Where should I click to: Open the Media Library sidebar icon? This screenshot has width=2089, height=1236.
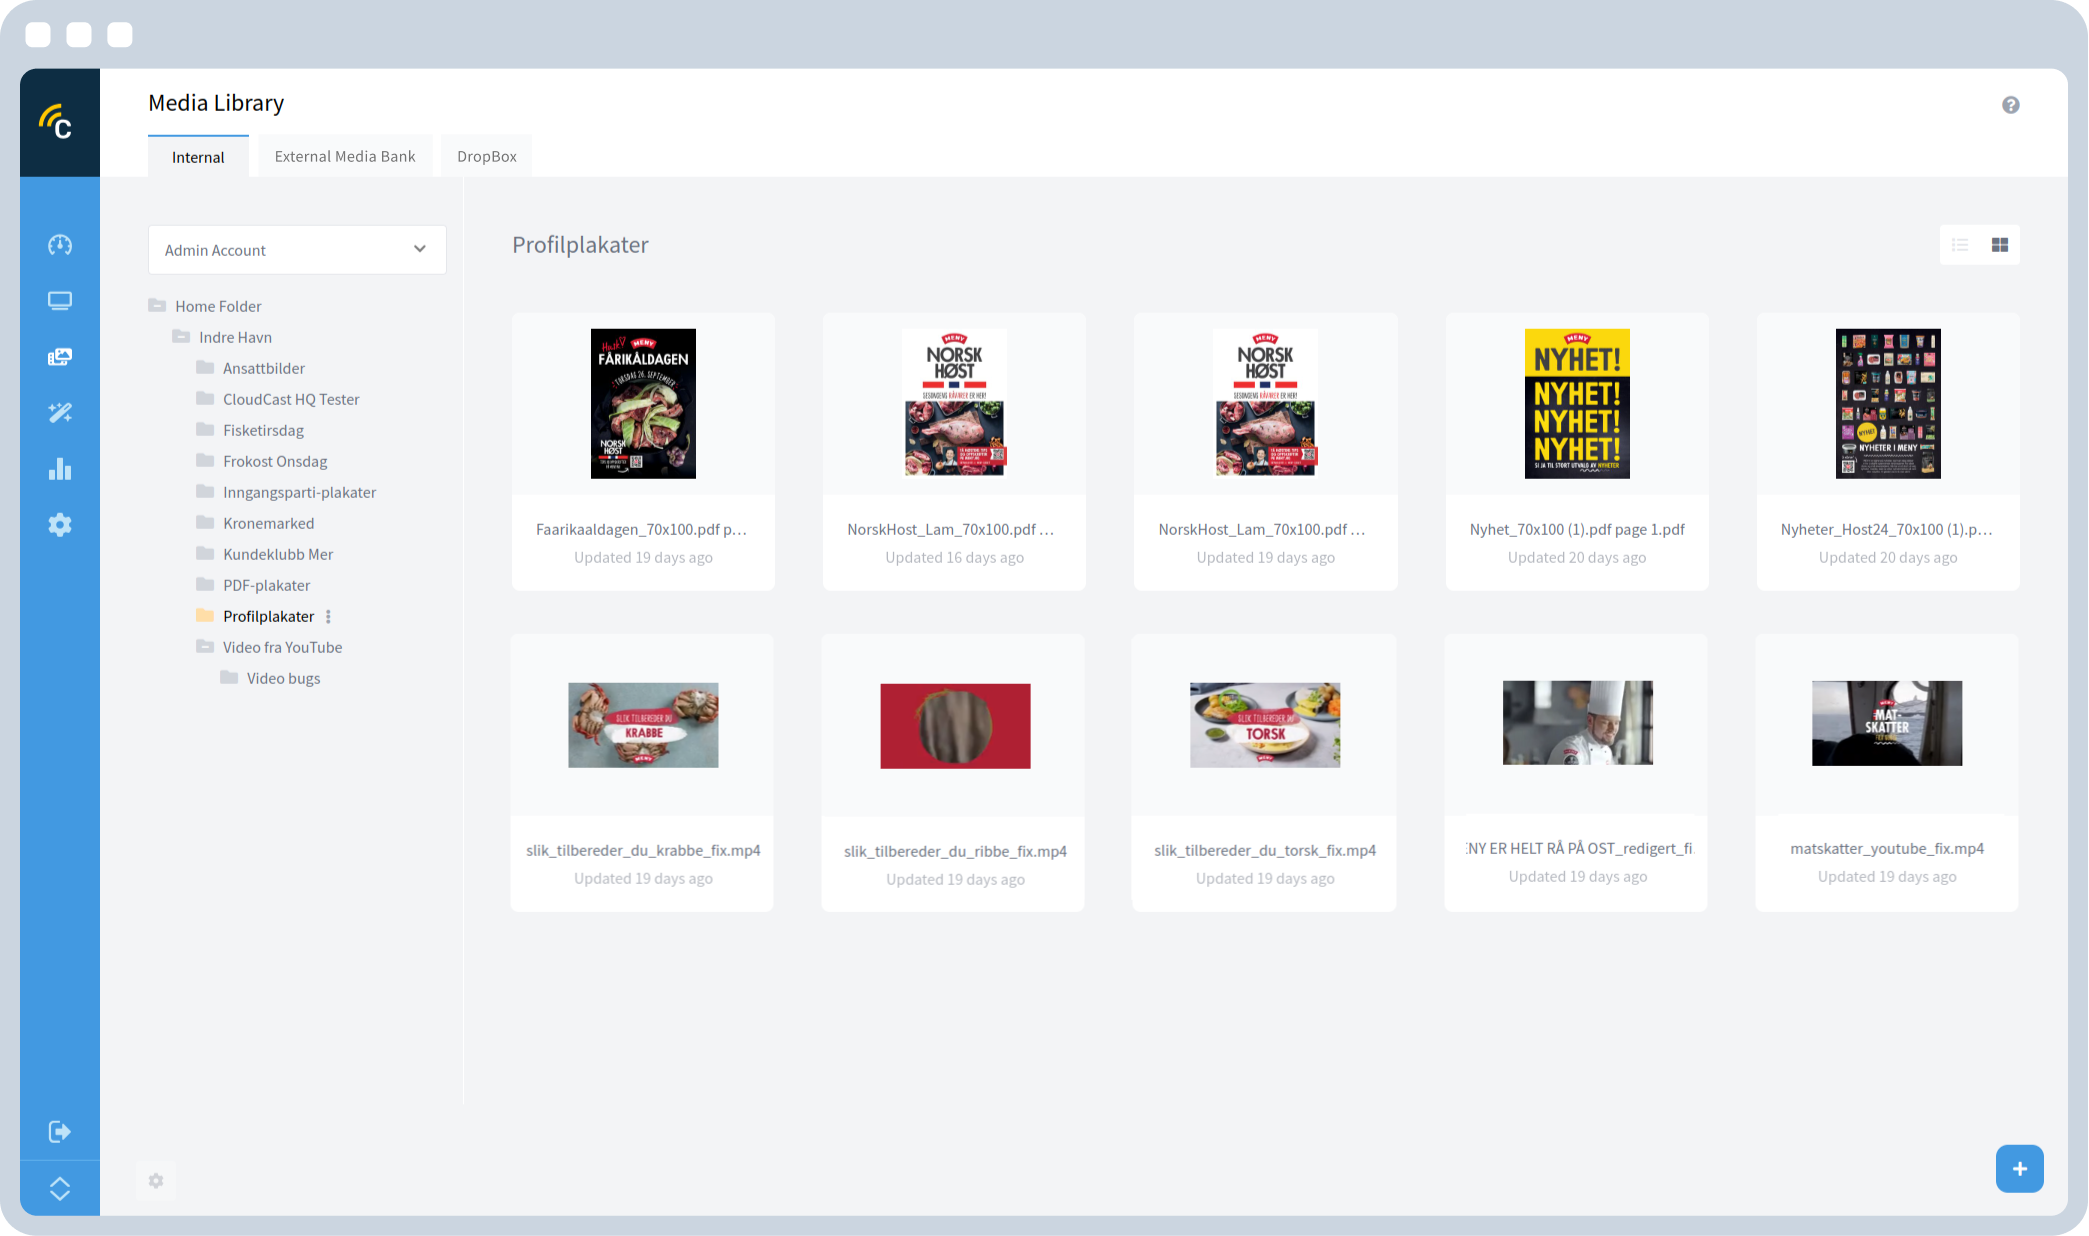(60, 356)
